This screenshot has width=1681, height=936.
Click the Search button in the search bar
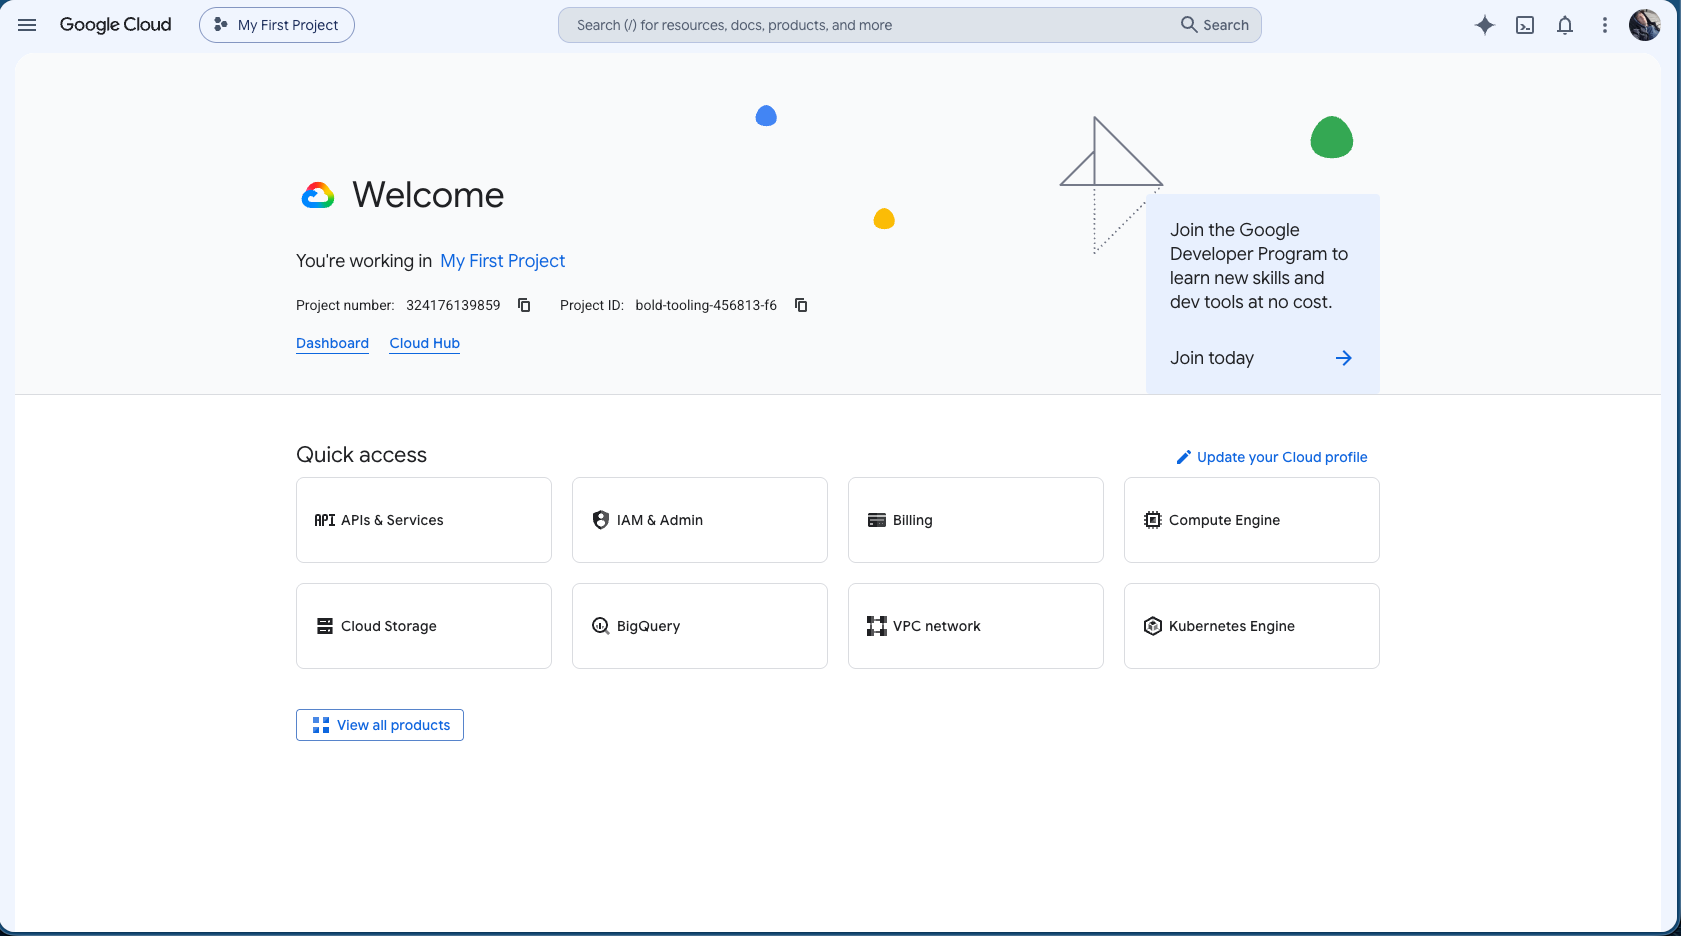[x=1215, y=25]
